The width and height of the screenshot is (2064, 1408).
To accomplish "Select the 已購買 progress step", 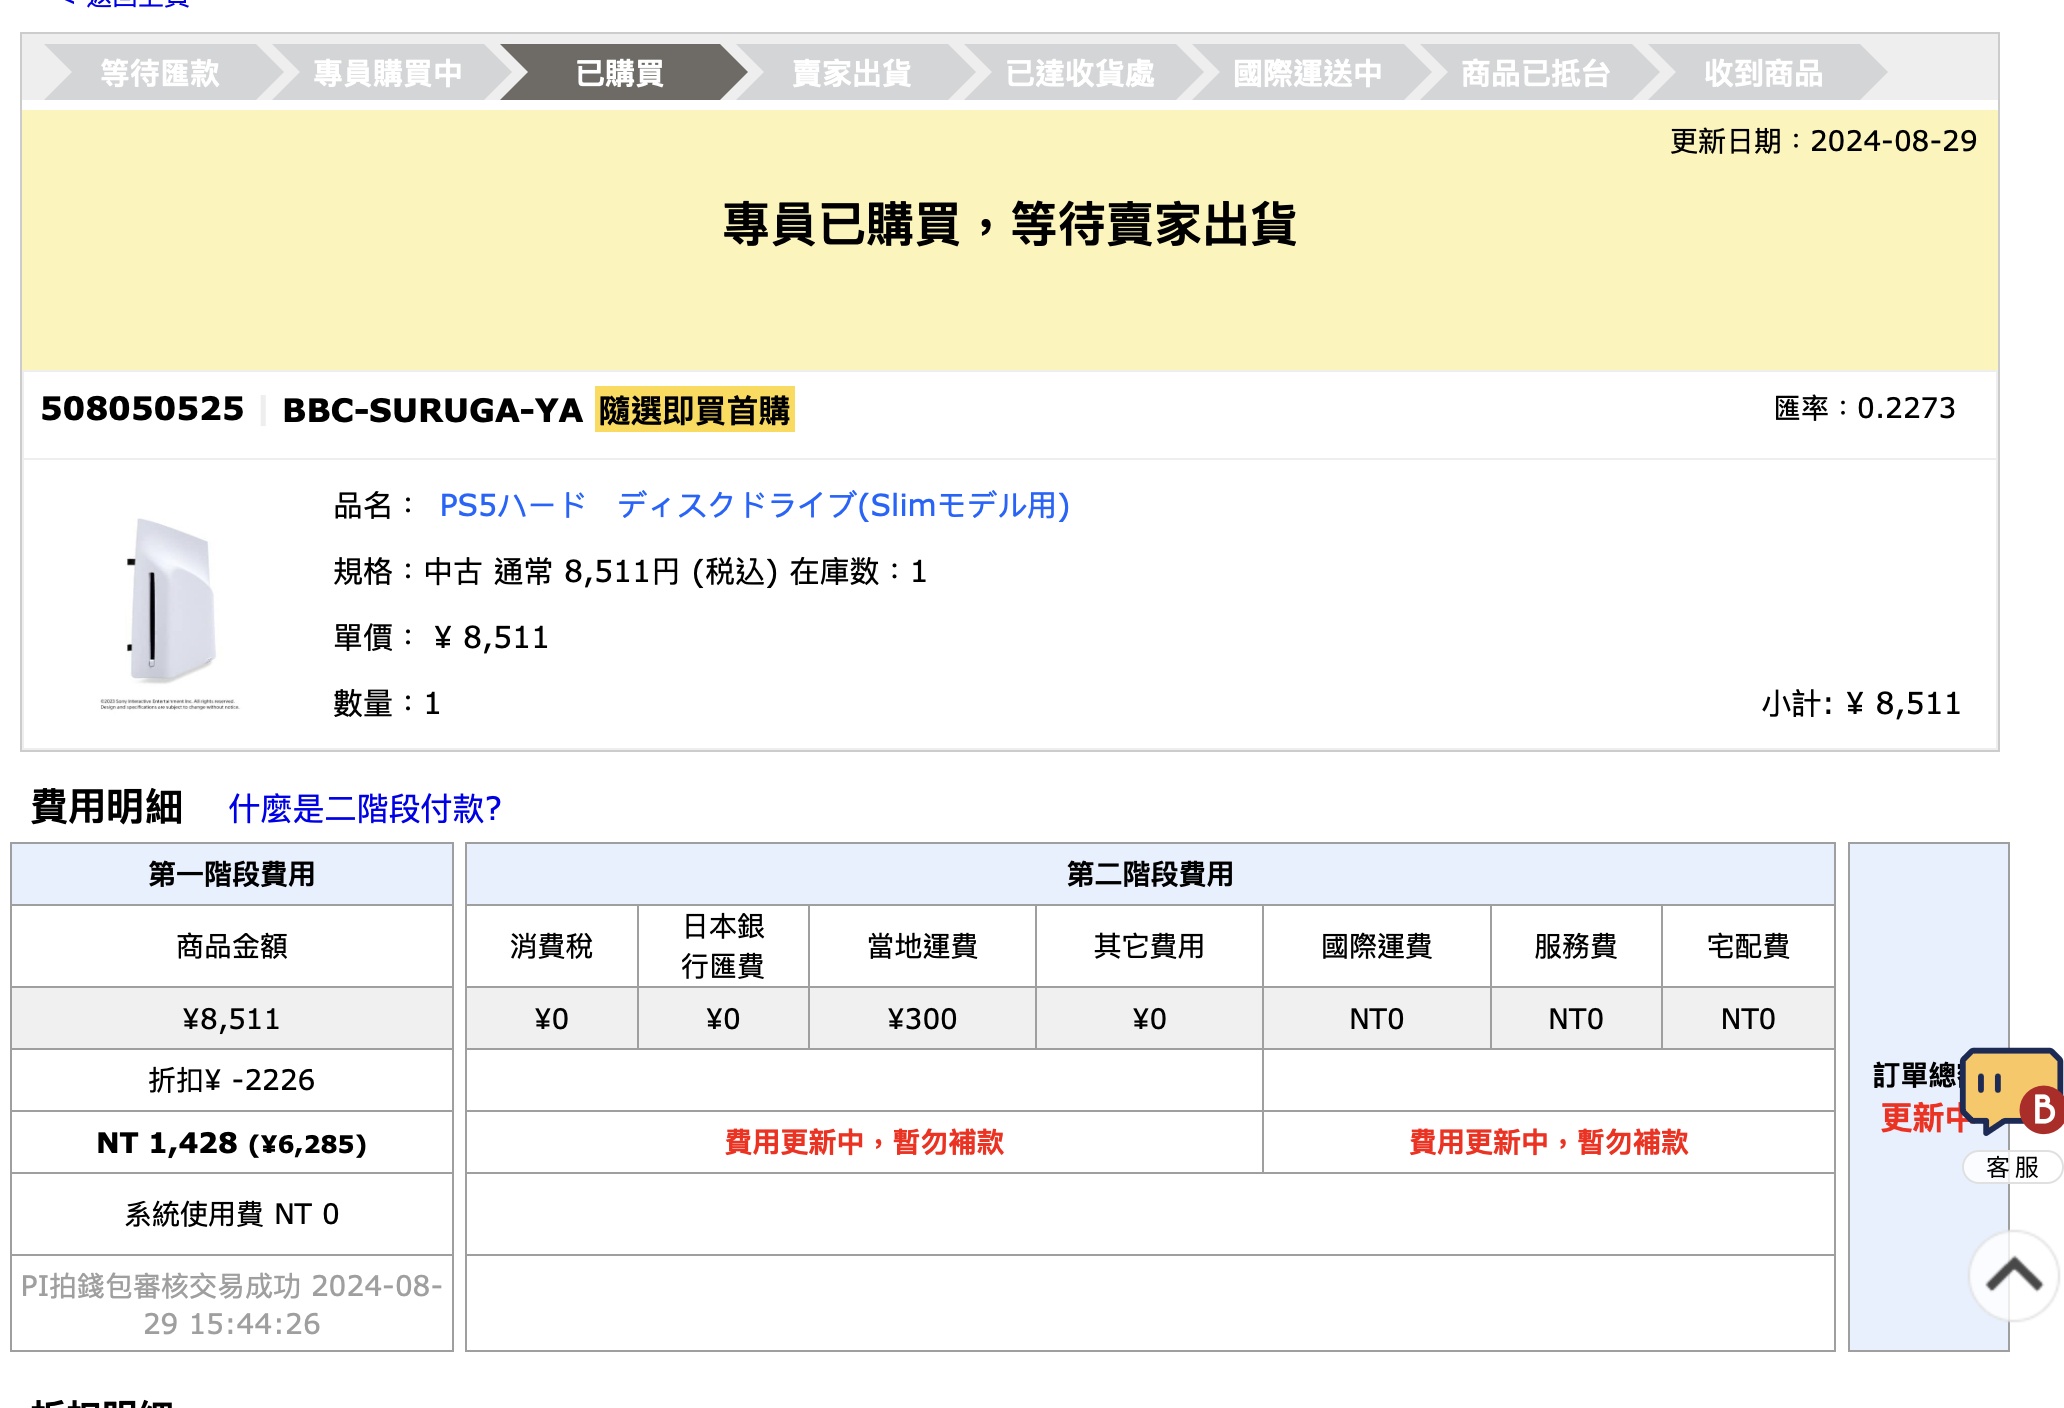I will click(620, 73).
